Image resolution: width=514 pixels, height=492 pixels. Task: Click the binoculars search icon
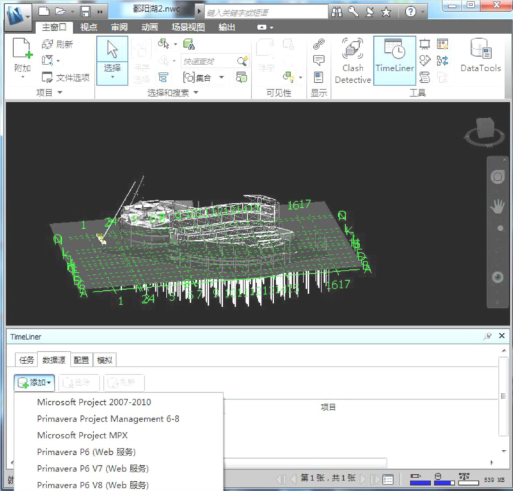point(337,12)
